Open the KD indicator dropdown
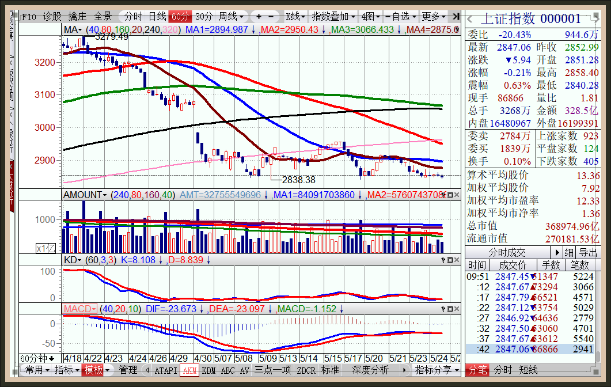This screenshot has height=387, width=611. pyautogui.click(x=72, y=260)
